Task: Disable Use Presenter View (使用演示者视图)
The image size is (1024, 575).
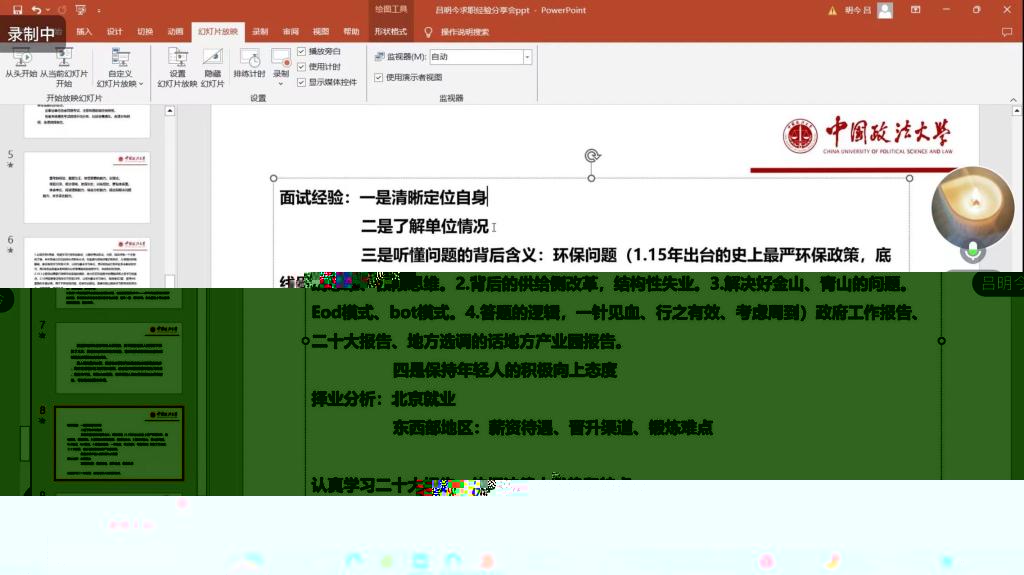Action: pyautogui.click(x=379, y=77)
